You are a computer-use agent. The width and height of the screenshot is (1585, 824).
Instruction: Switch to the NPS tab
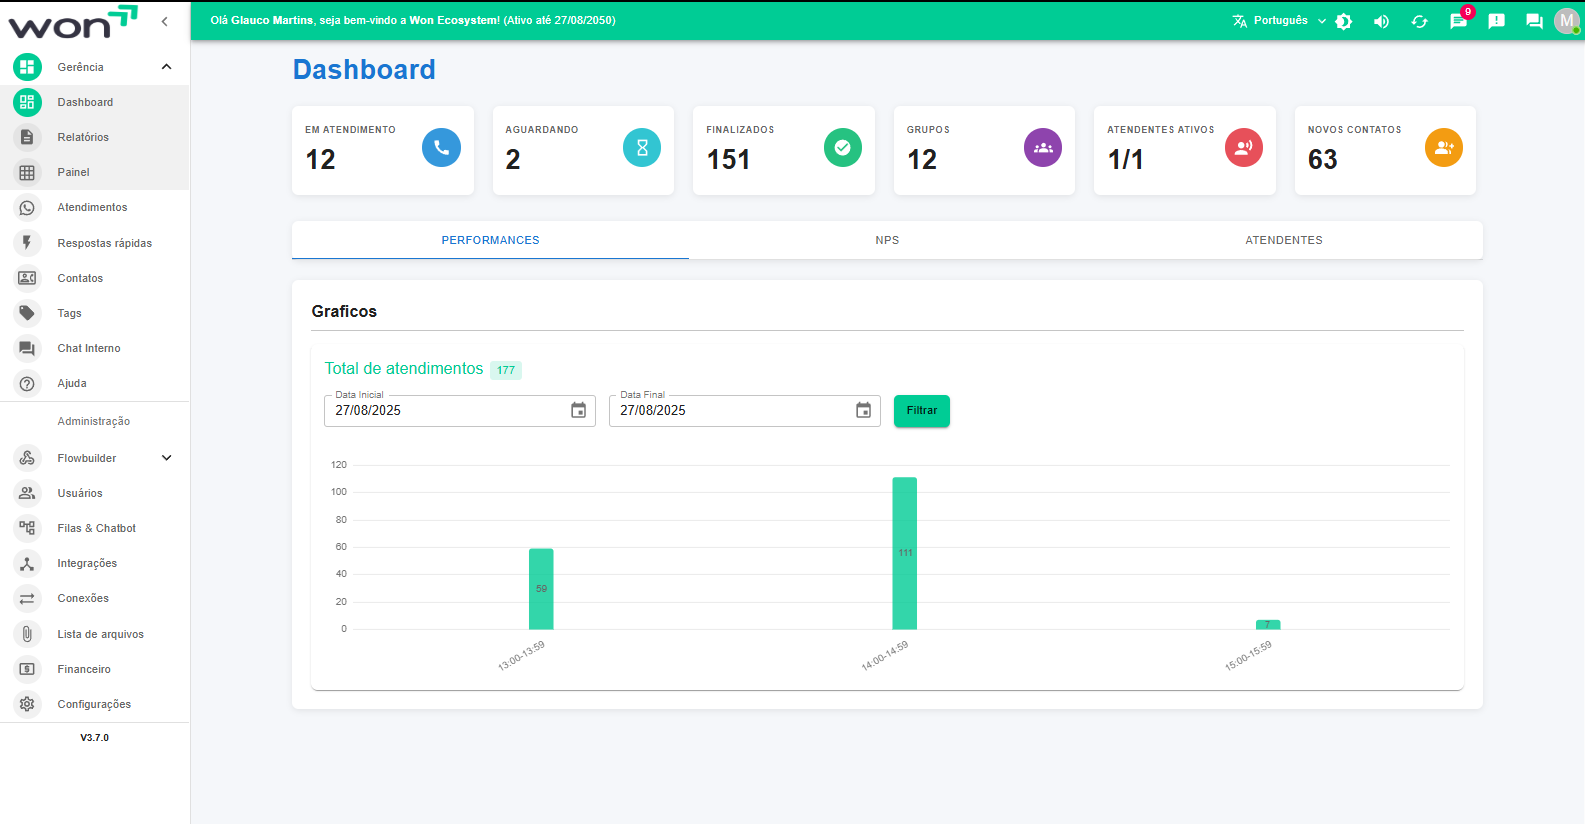point(887,240)
